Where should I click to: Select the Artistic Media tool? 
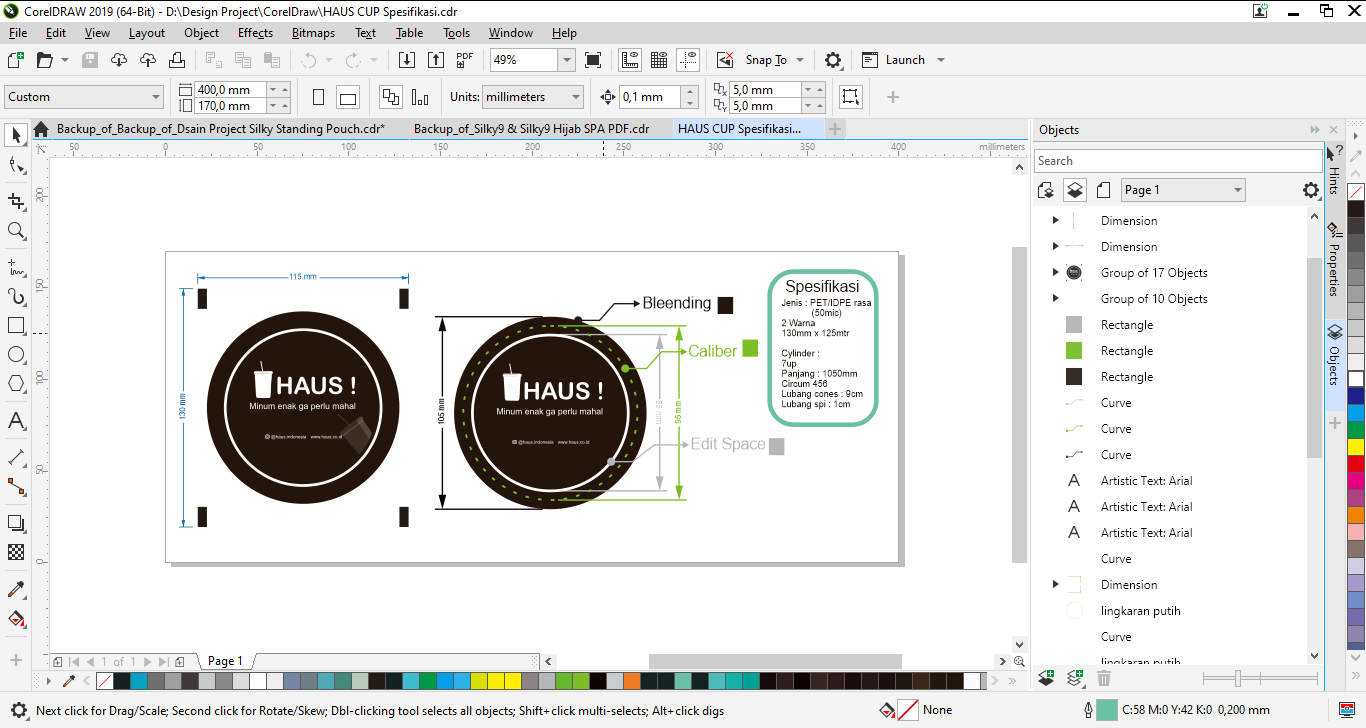pyautogui.click(x=16, y=297)
